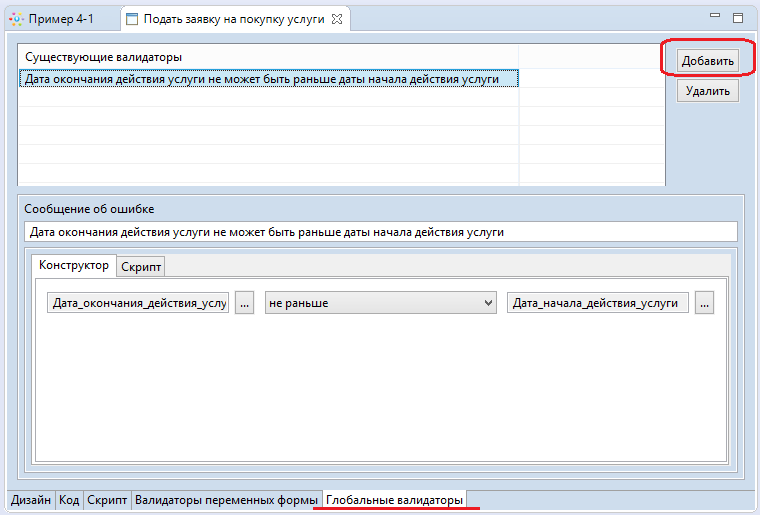This screenshot has height=515, width=760.
Task: Click the Дата_окончания_действия_услуги variable field
Action: pyautogui.click(x=139, y=303)
